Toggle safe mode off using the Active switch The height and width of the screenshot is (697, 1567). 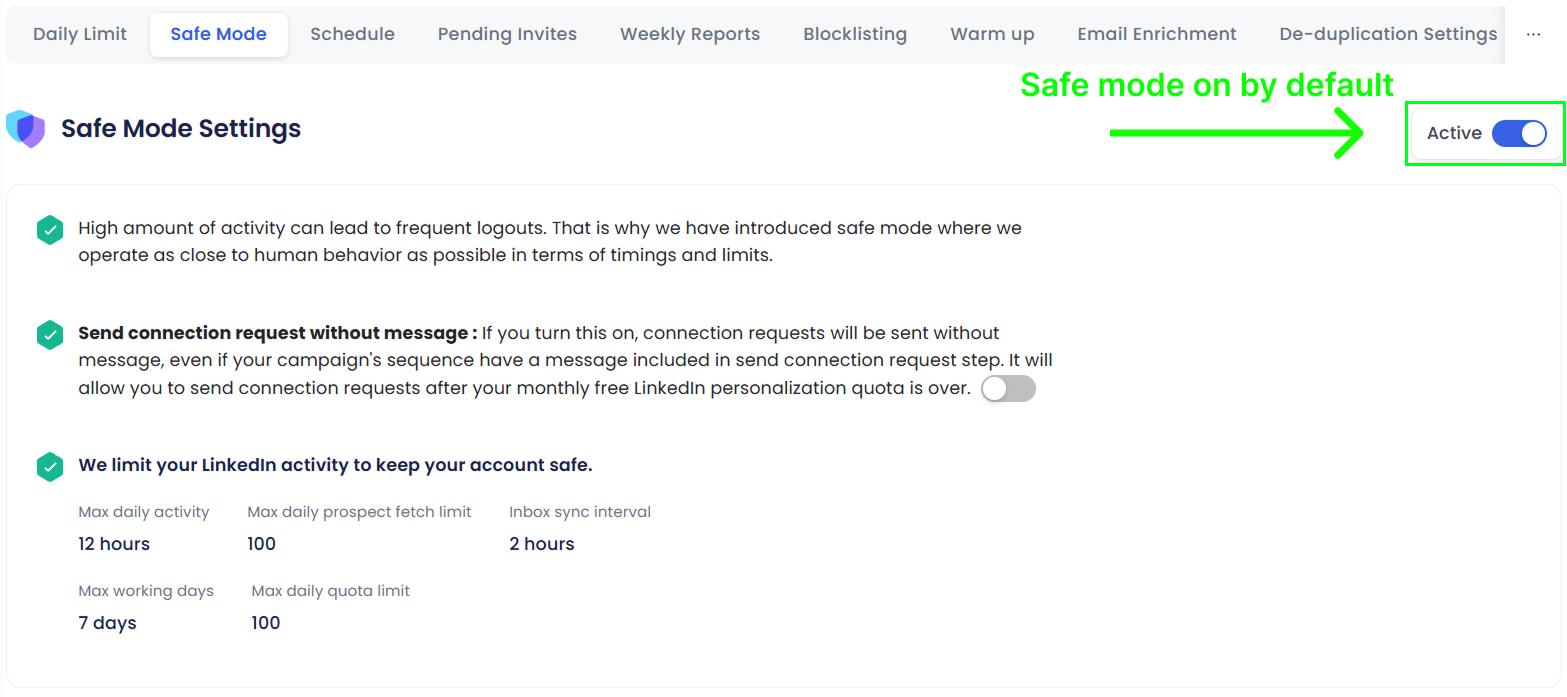pyautogui.click(x=1519, y=132)
